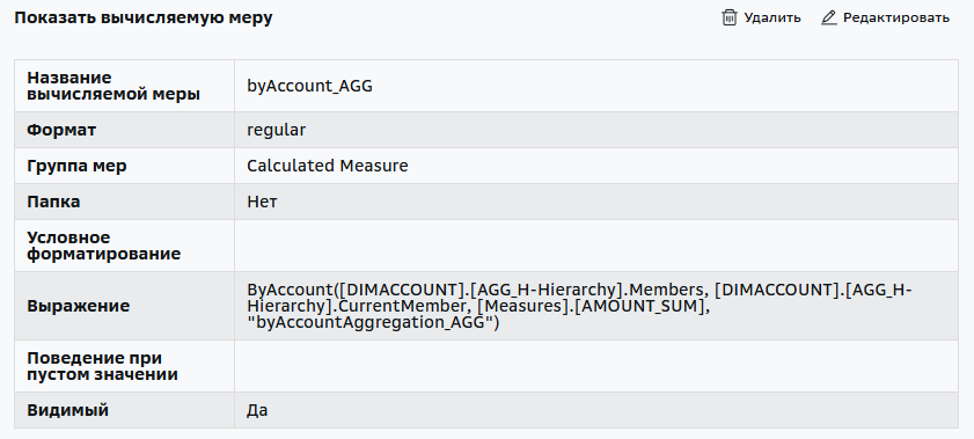Click the 'byAccount_AGG' measure name value
Viewport: 974px width, 439px height.
point(310,86)
